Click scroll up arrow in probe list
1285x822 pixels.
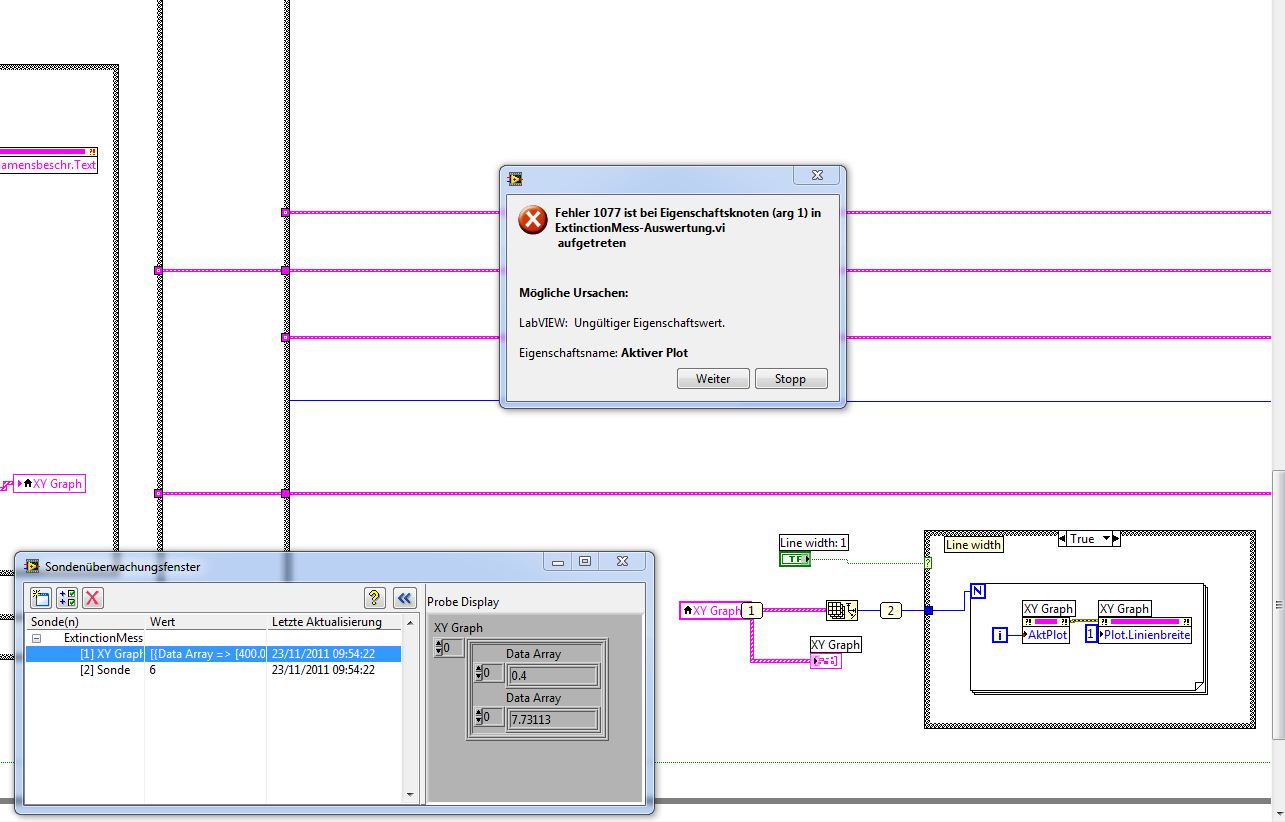[x=409, y=622]
